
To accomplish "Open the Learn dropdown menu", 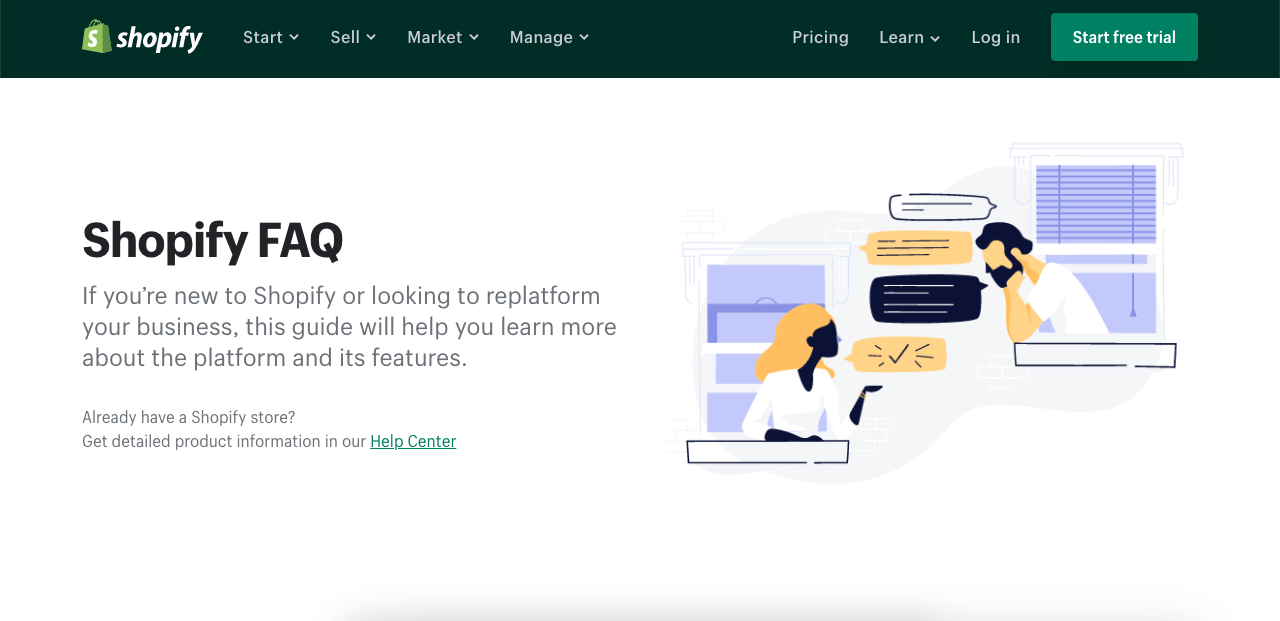I will pos(910,37).
